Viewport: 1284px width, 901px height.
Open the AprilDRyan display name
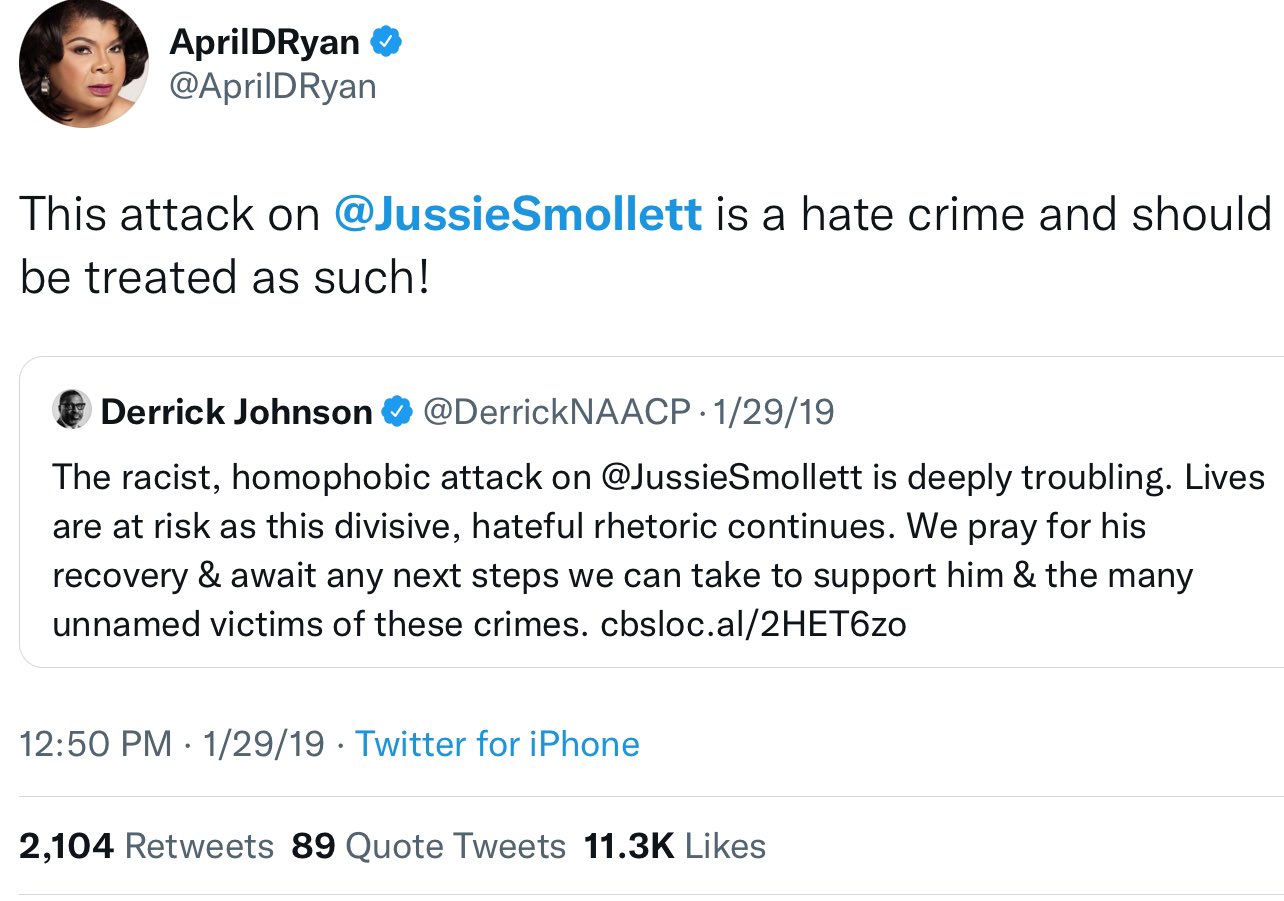(264, 41)
